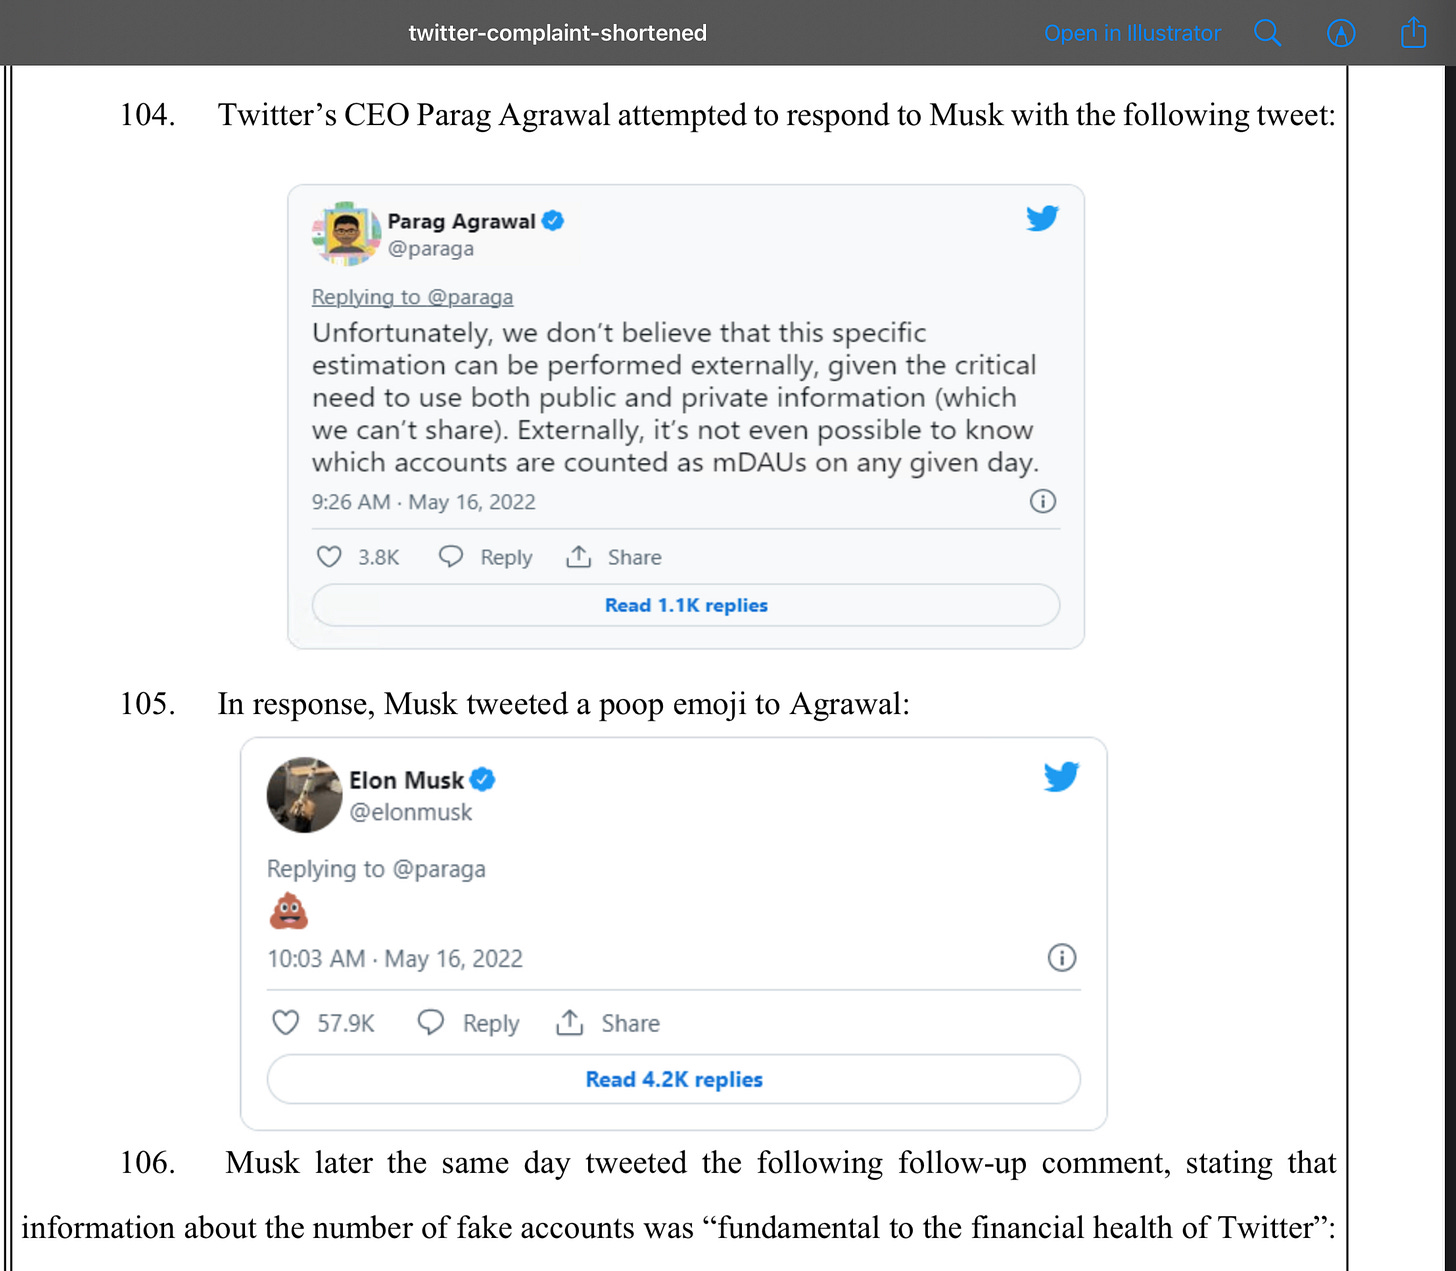Click Read 4.2K replies
The image size is (1456, 1271).
(x=674, y=1079)
